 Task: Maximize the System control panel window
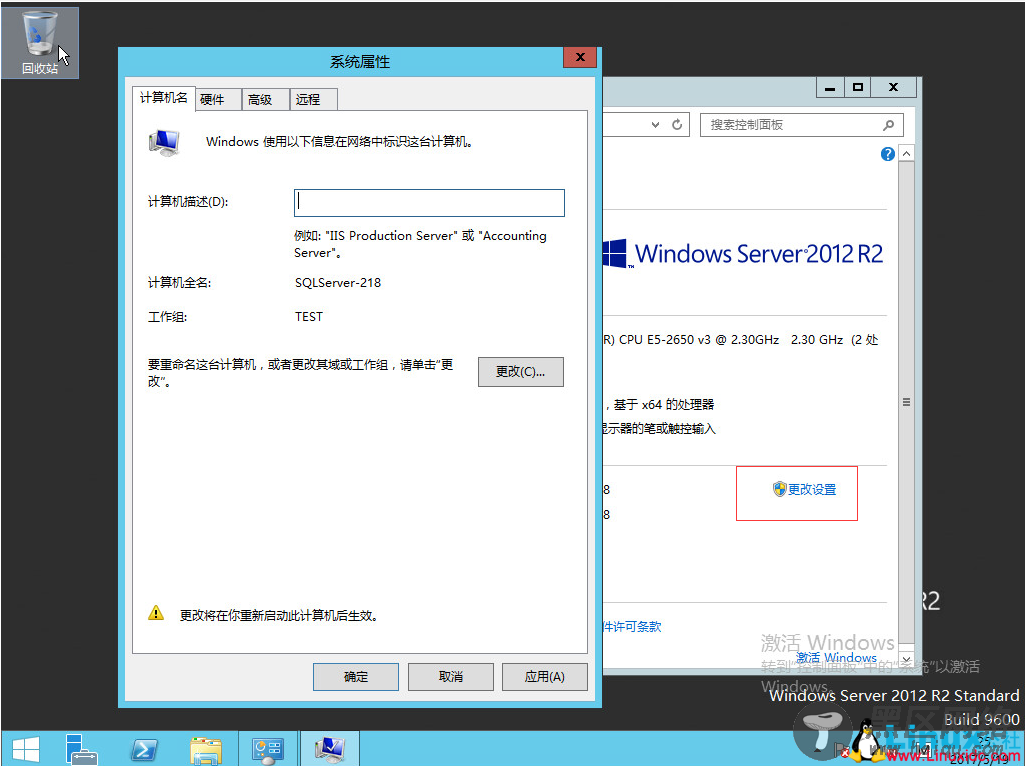tap(858, 88)
